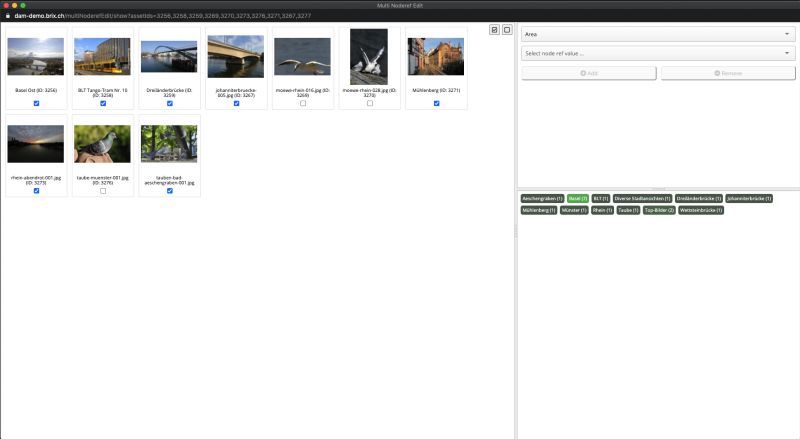
Task: Click the moewe-rhein-016.jpg seagull thumbnail
Action: pos(302,56)
